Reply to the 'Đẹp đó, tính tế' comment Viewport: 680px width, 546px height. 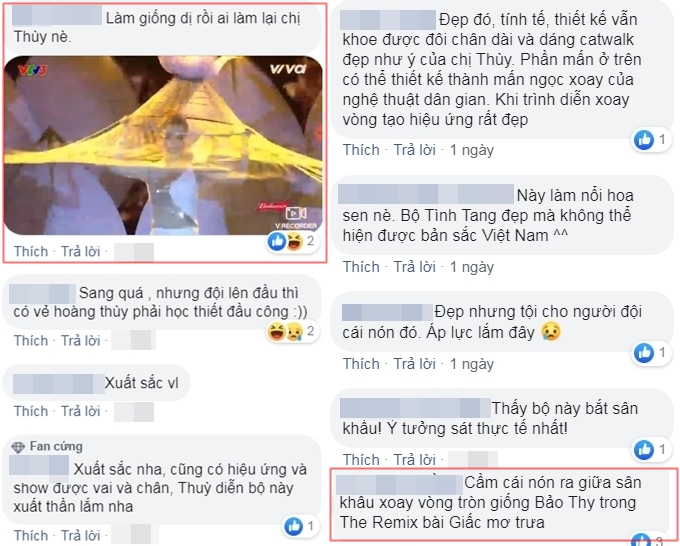point(415,150)
